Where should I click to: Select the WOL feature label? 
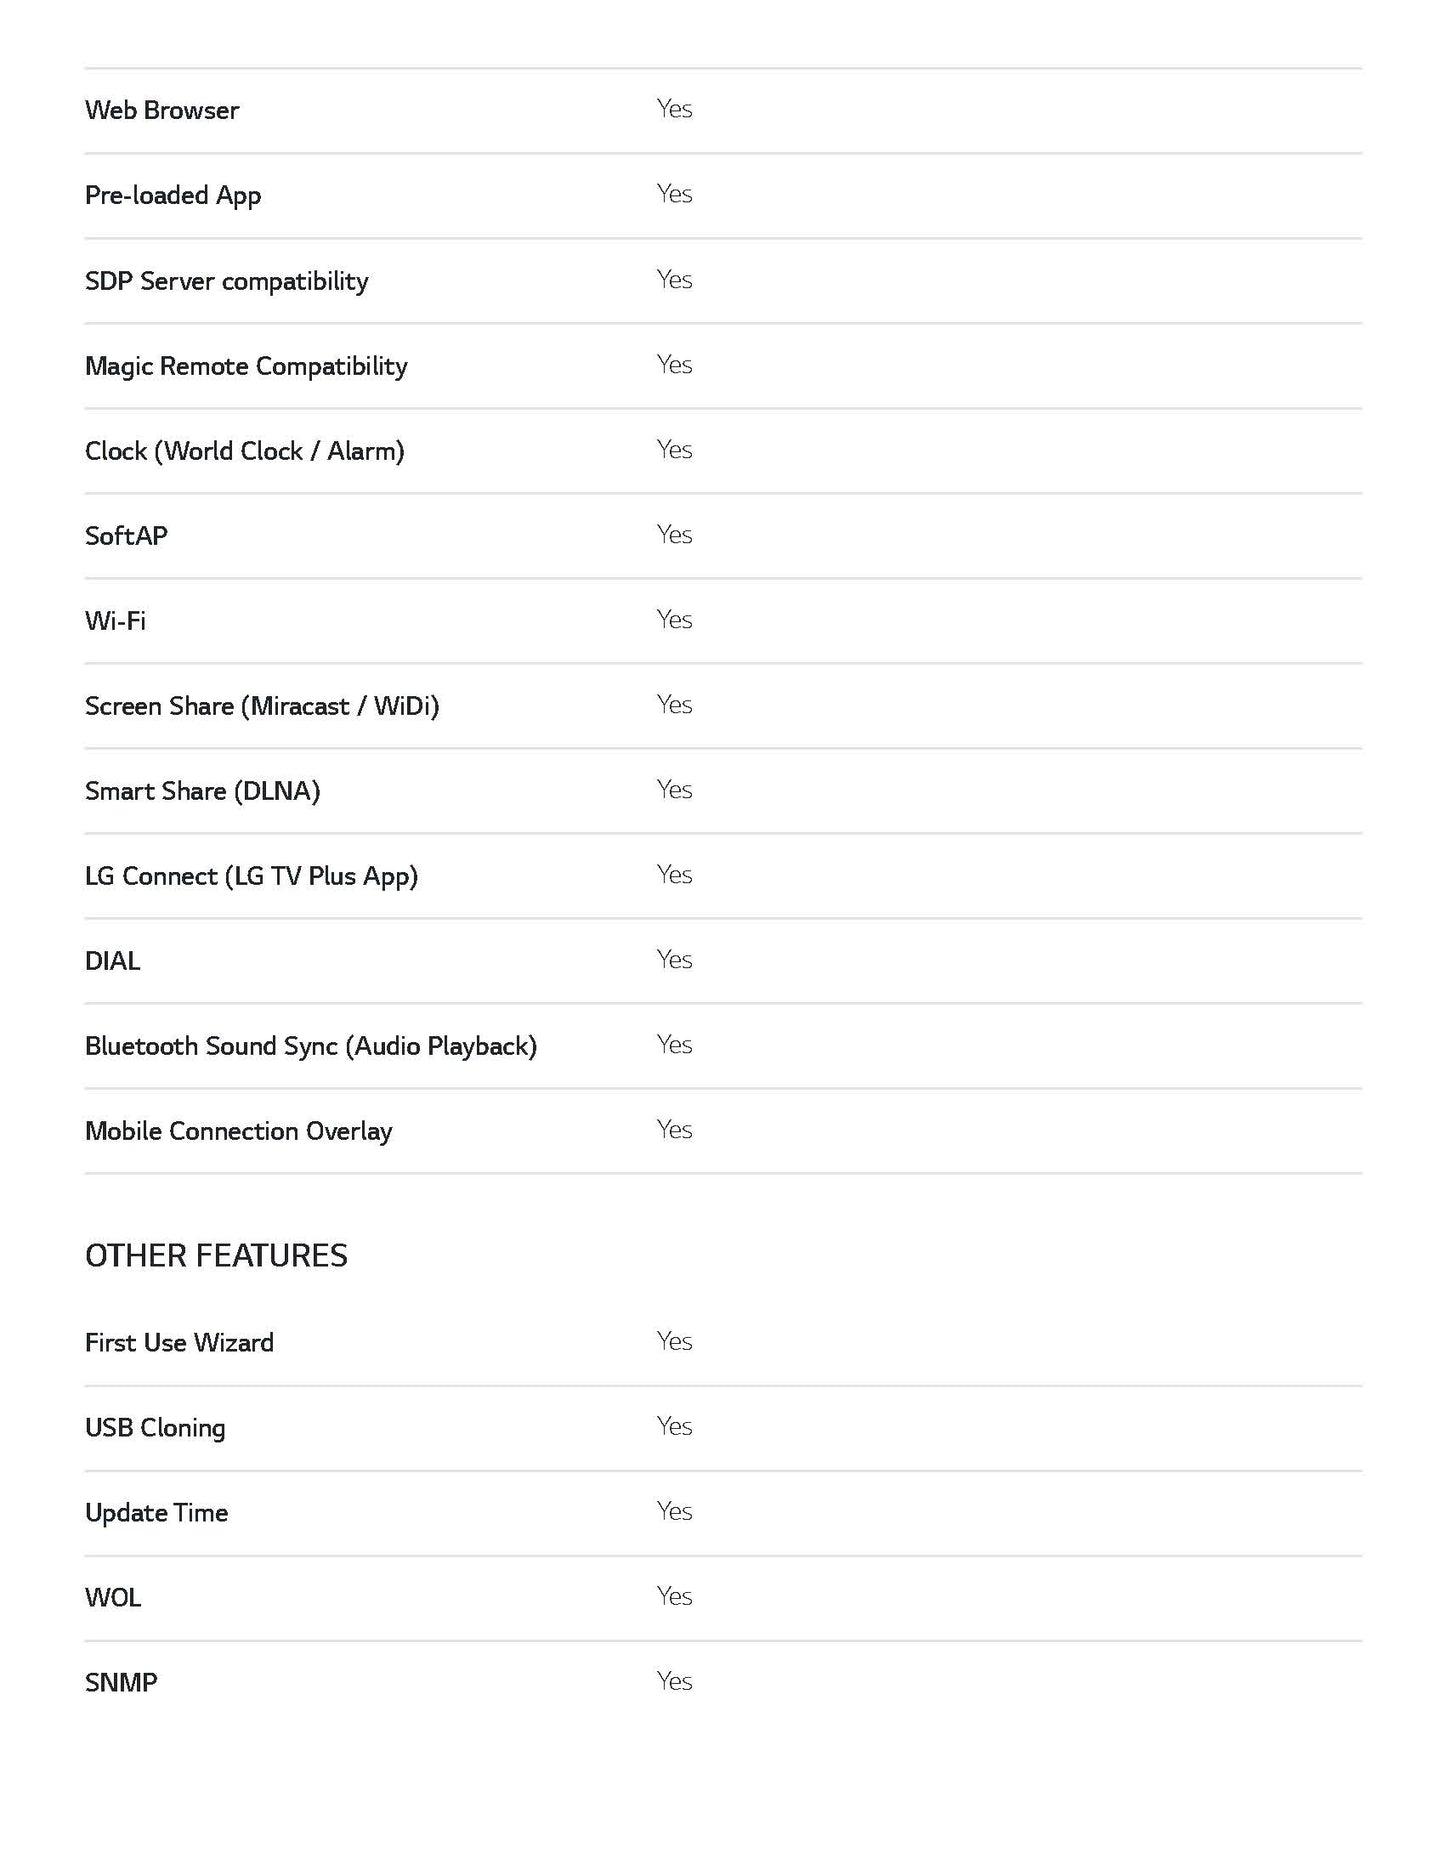[x=113, y=1597]
